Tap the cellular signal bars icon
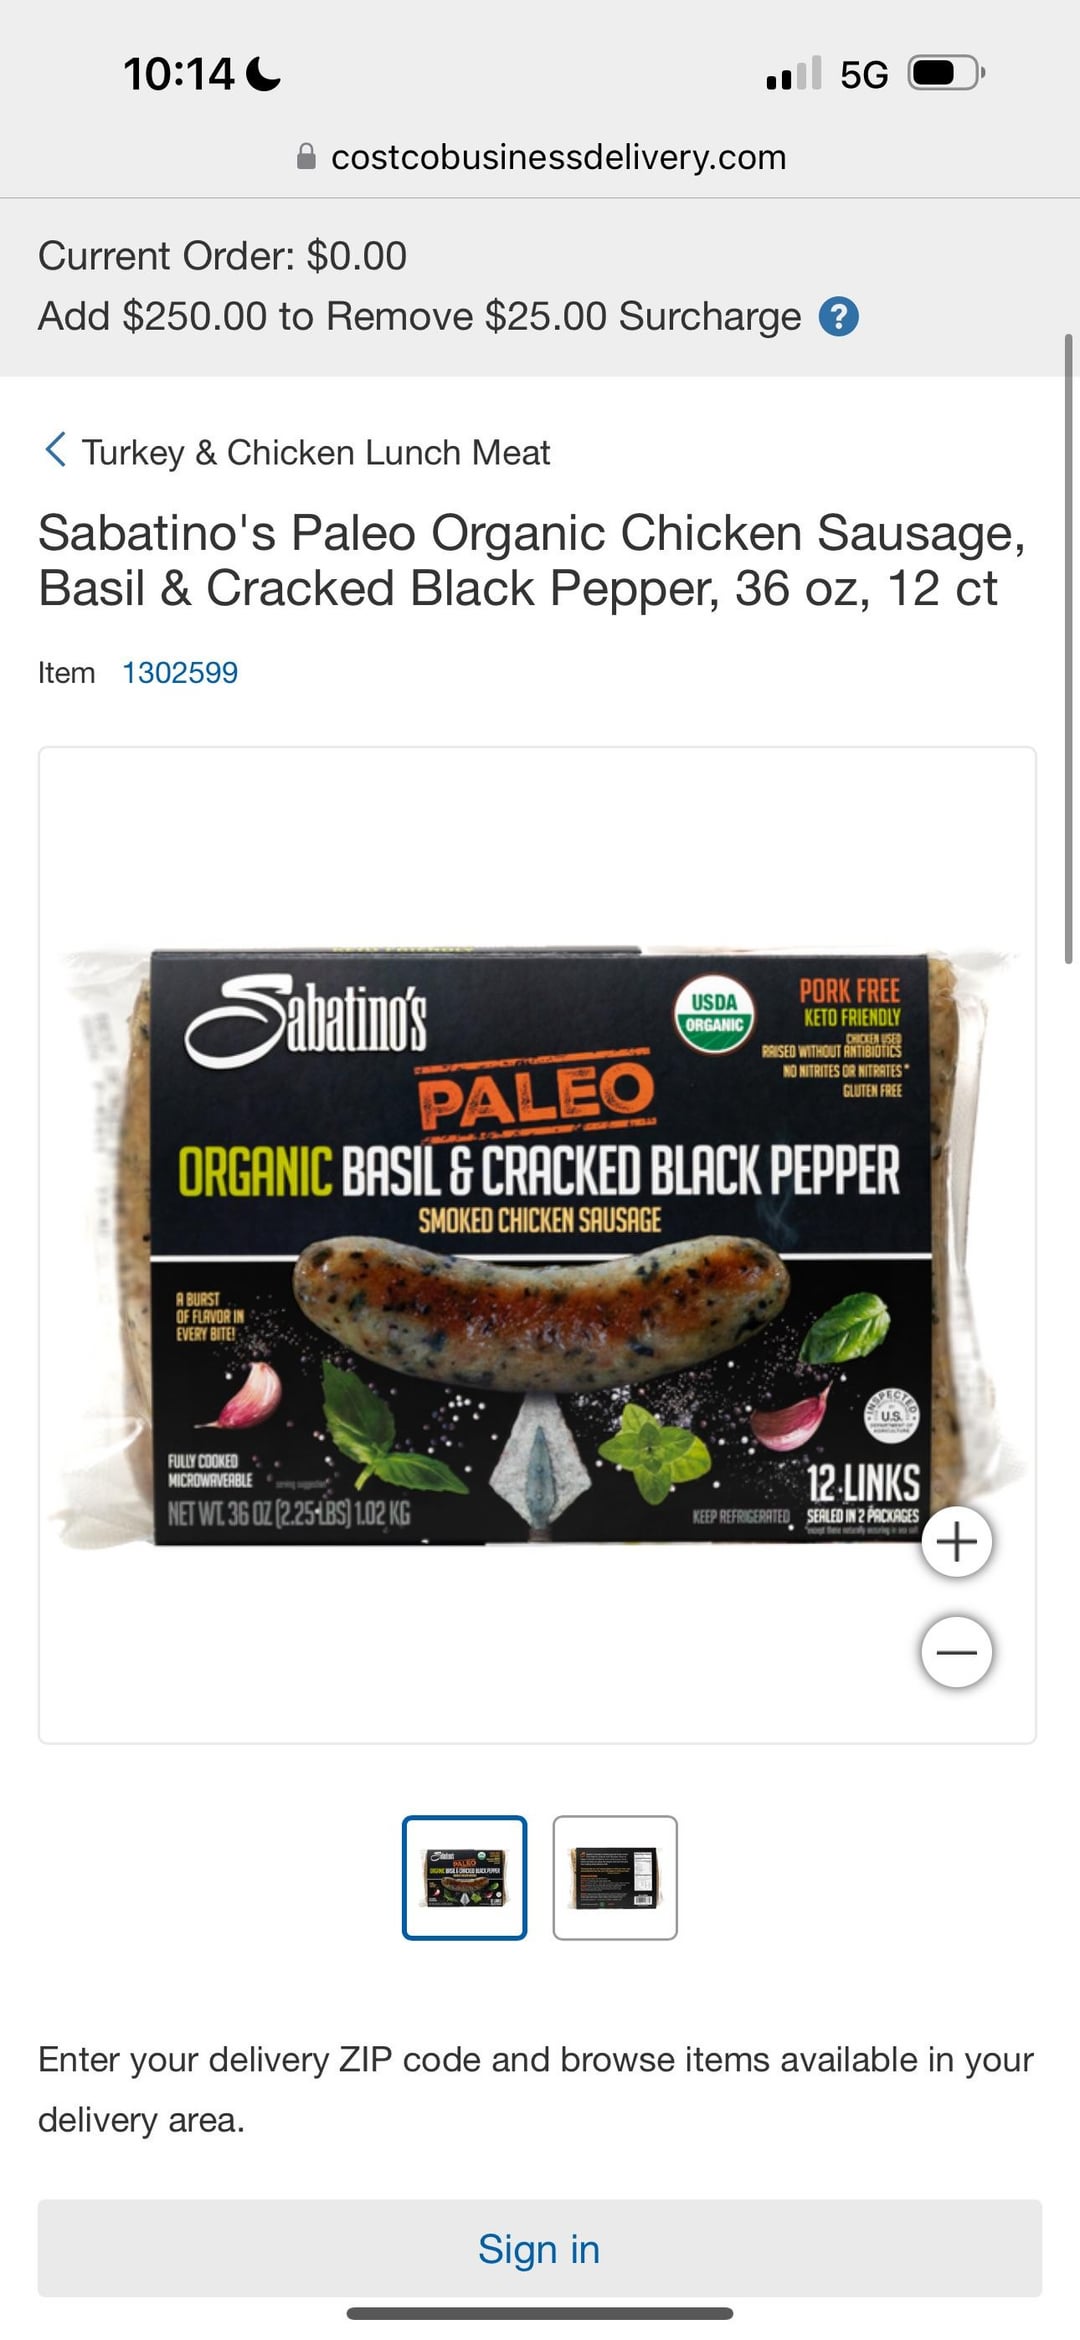 (x=793, y=73)
